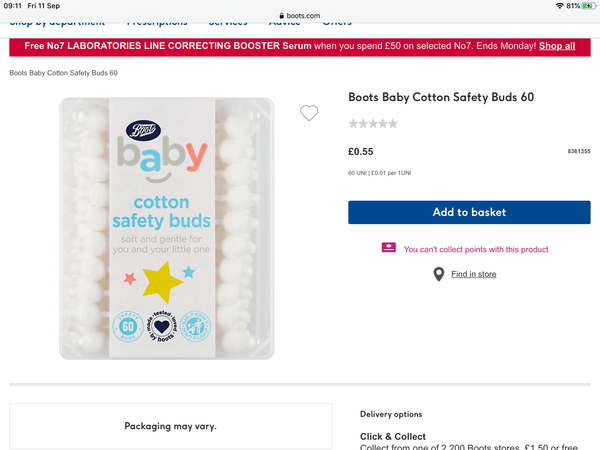Click the grey star rating icons
The image size is (600, 450).
373,124
